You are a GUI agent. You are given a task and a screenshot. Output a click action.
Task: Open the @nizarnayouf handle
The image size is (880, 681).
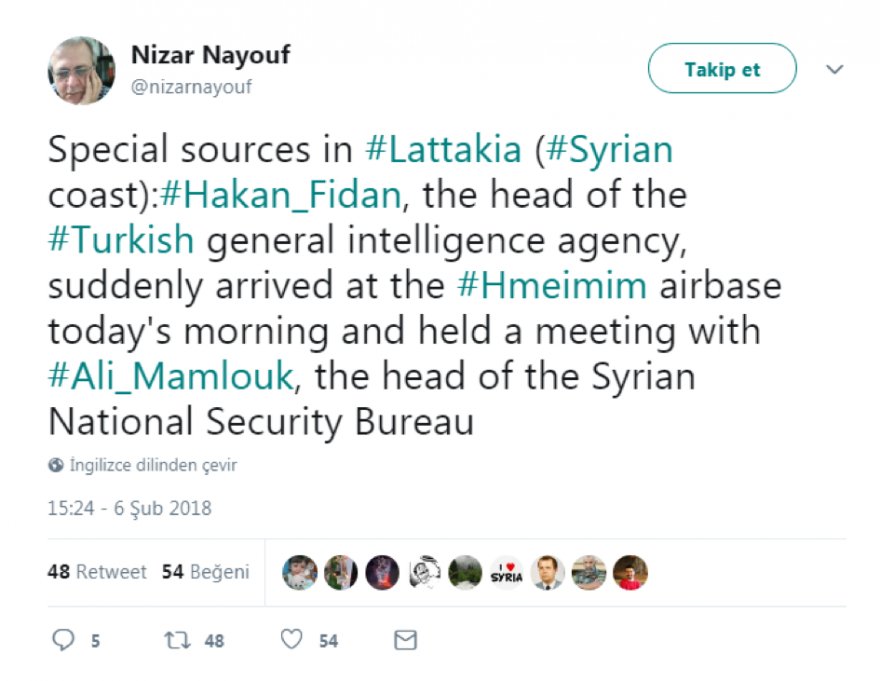(192, 87)
